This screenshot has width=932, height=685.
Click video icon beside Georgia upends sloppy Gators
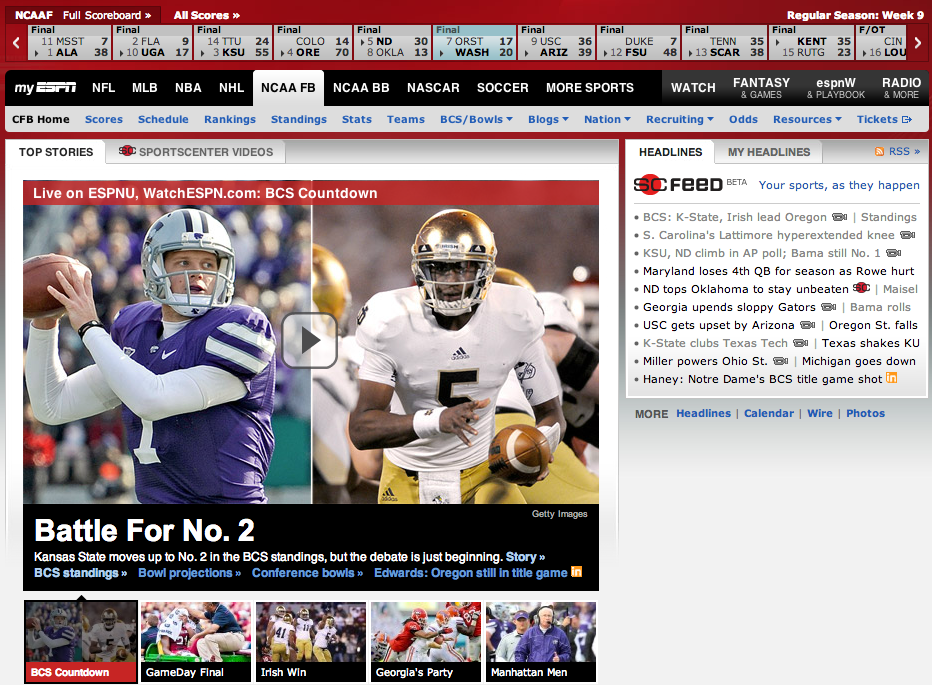(x=829, y=307)
